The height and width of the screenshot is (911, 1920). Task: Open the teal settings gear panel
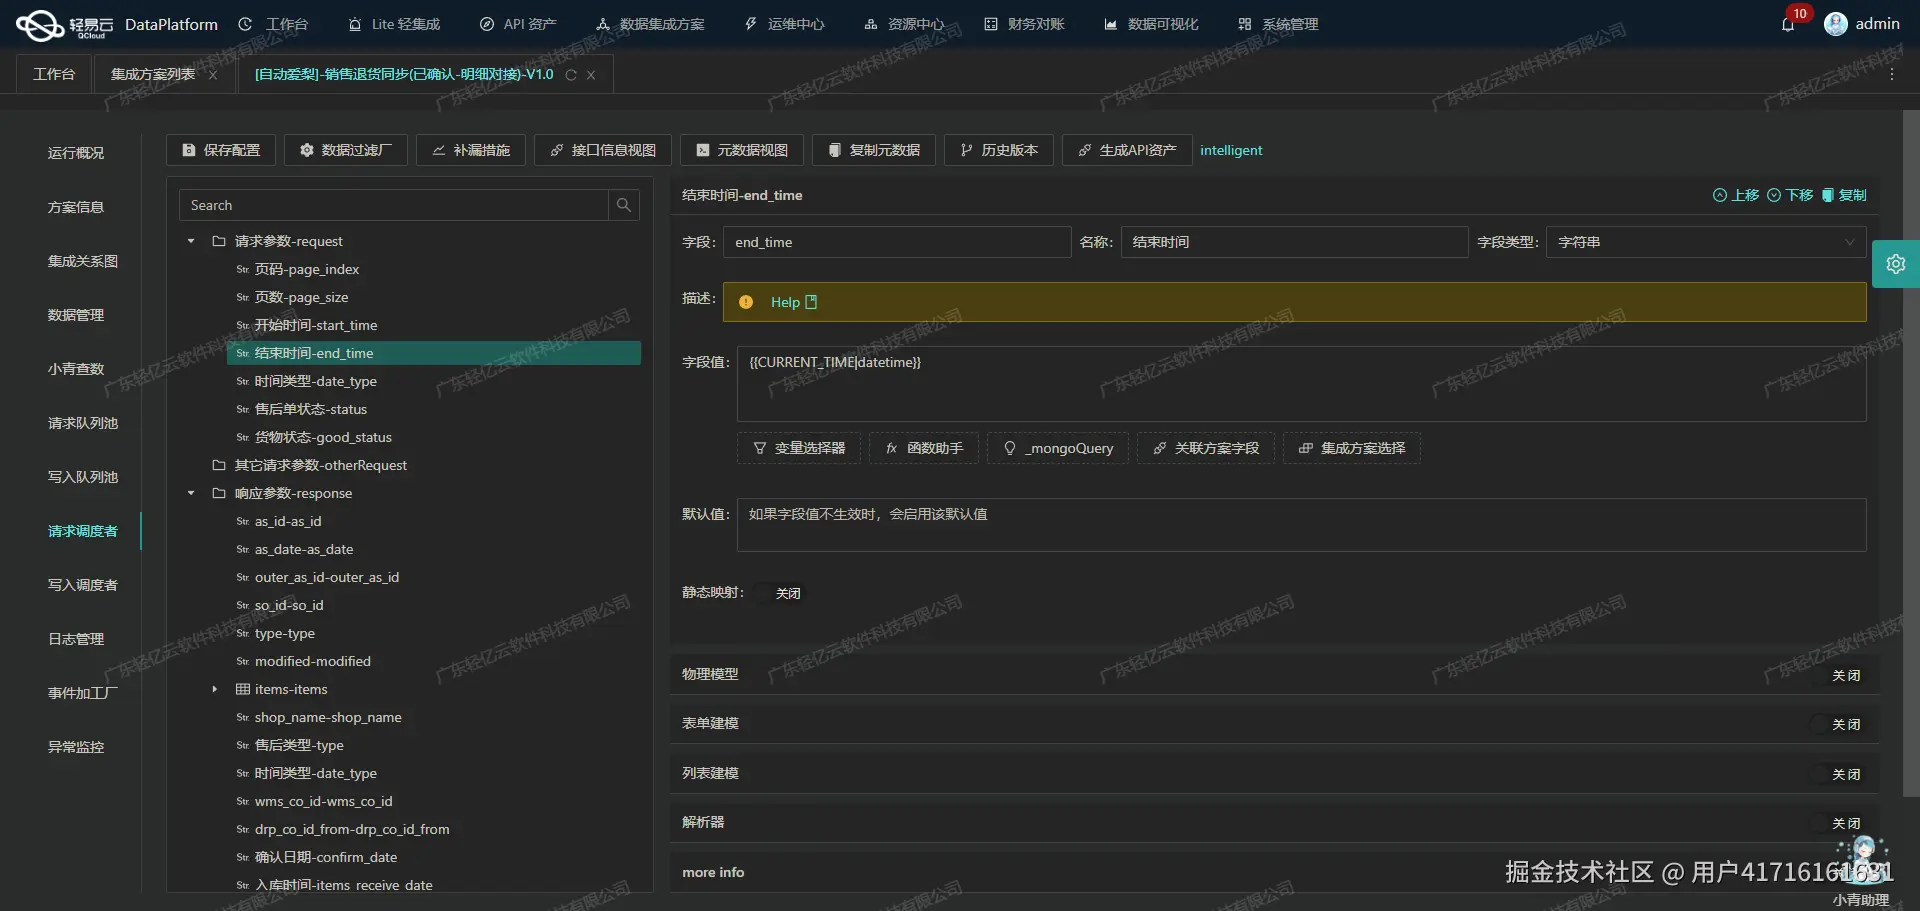pos(1895,264)
